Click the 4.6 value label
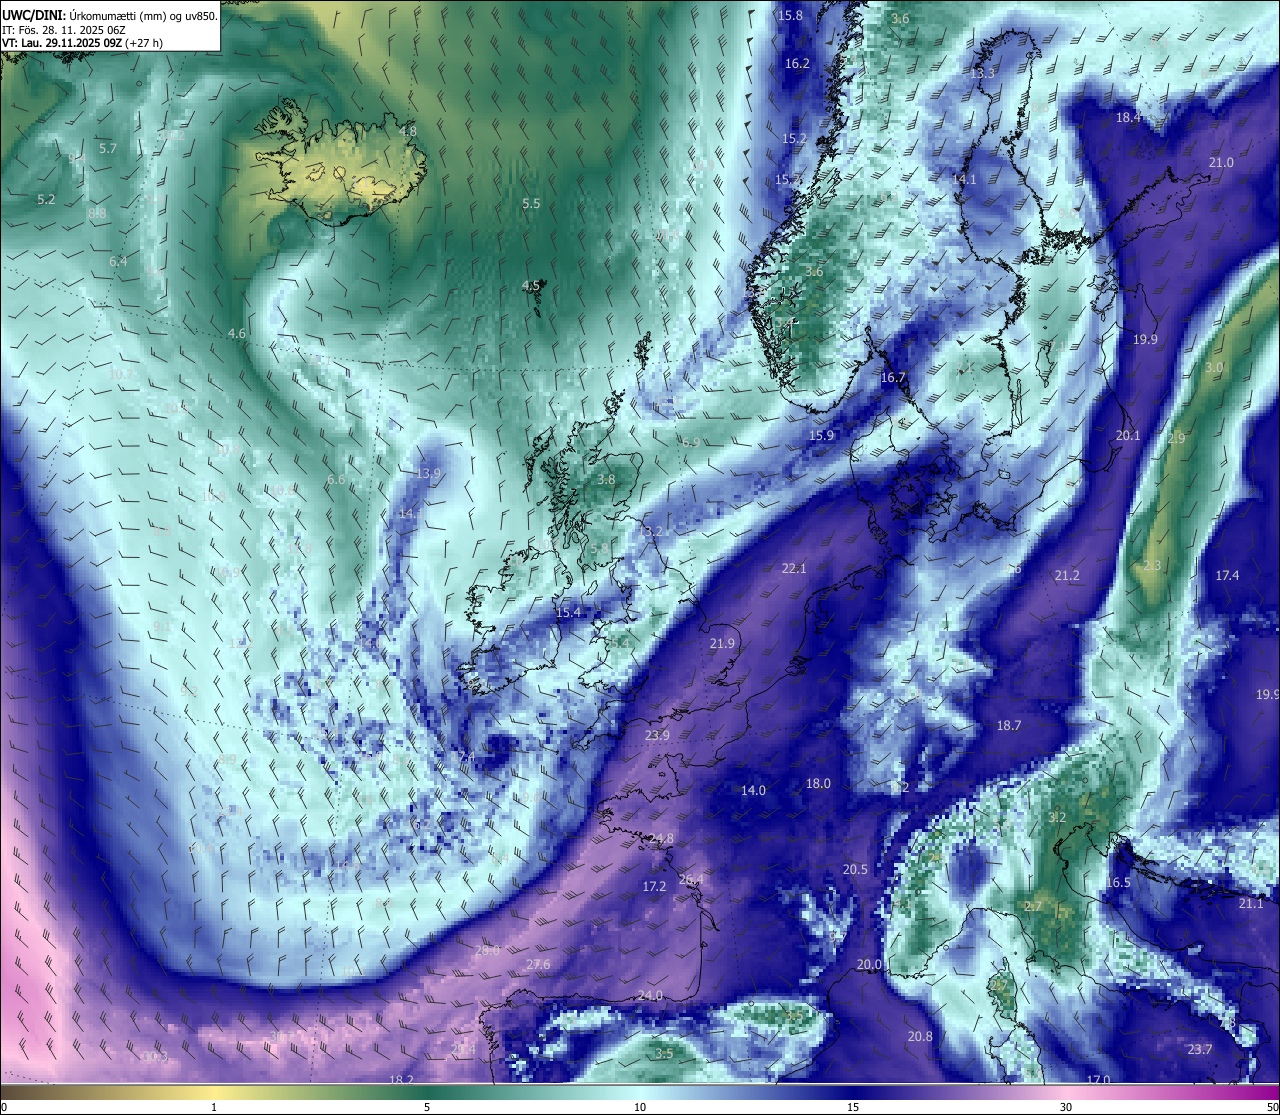 click(x=236, y=333)
